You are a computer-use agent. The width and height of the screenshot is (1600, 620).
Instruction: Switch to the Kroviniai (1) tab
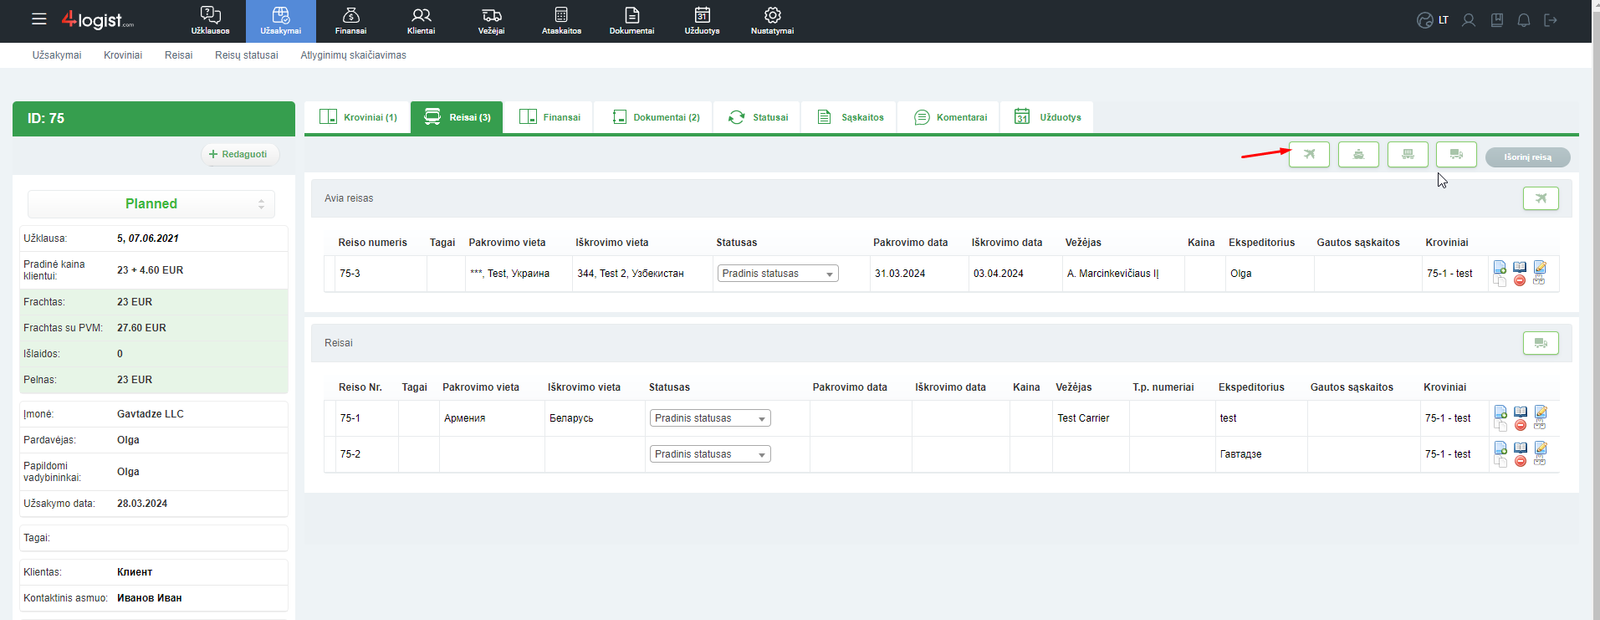pyautogui.click(x=358, y=117)
